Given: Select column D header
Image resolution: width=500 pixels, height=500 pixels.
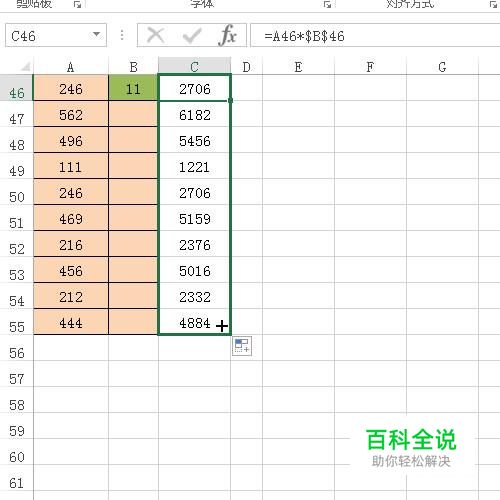Looking at the screenshot, I should (247, 66).
